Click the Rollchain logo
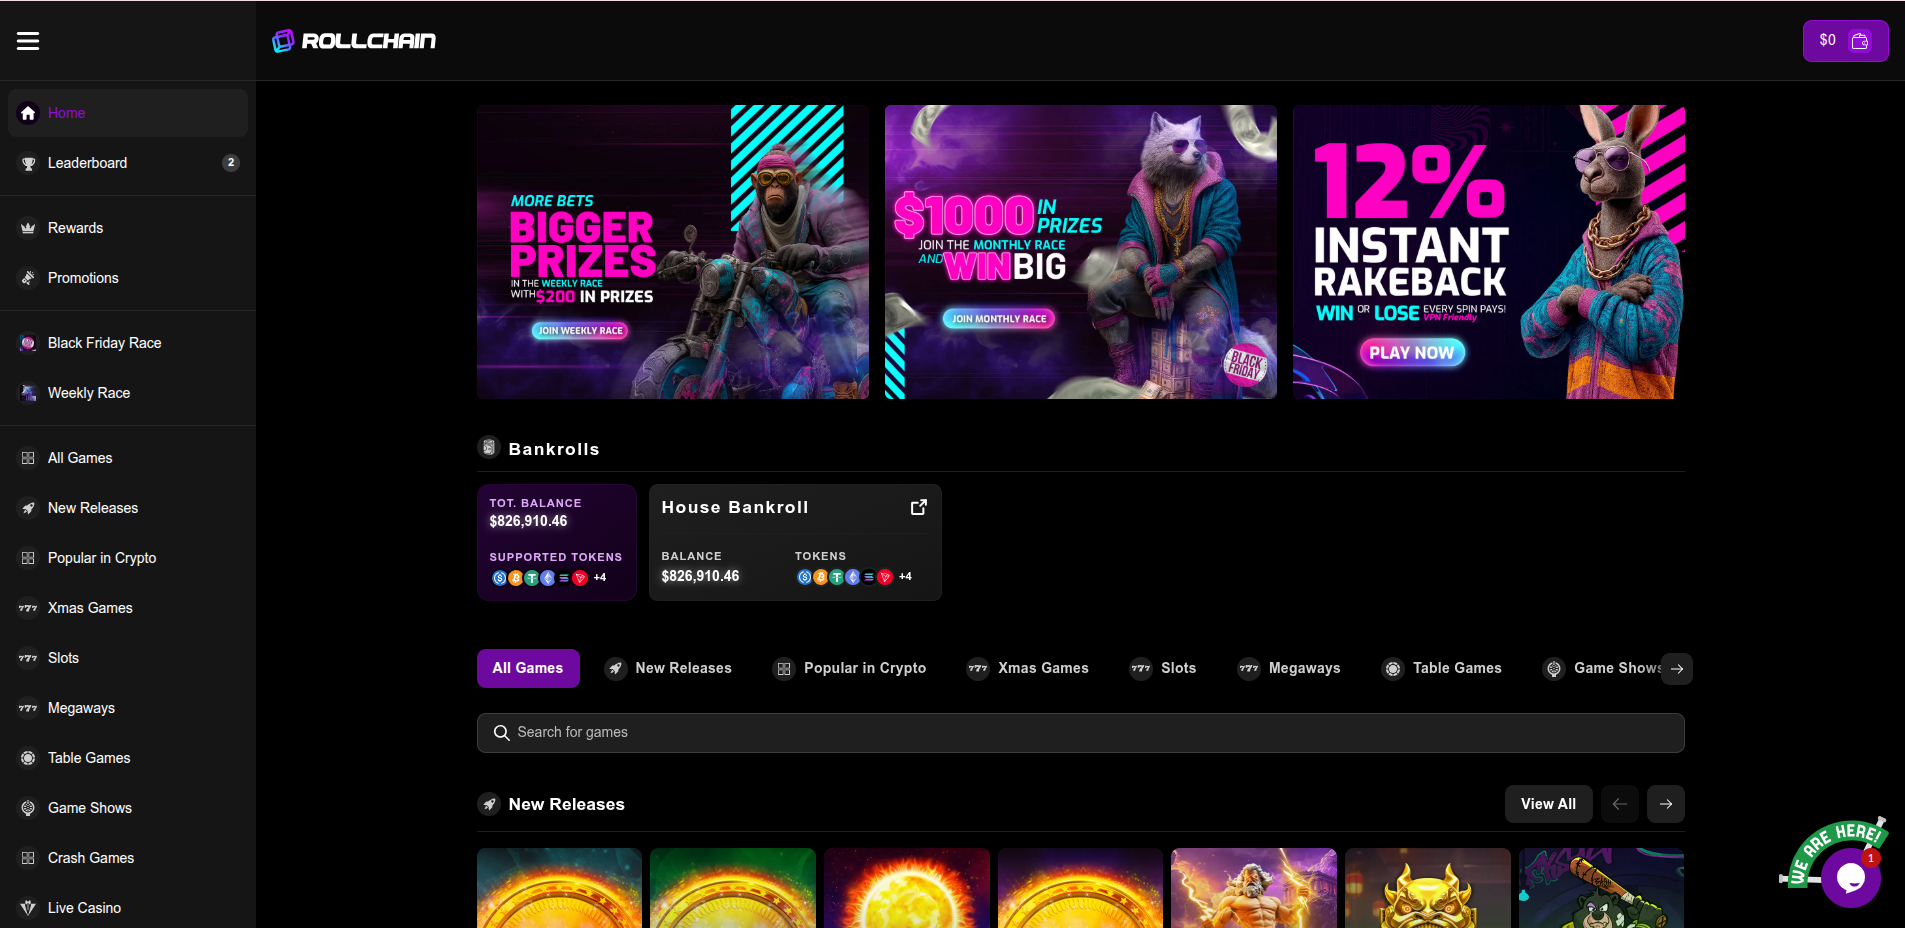 354,41
